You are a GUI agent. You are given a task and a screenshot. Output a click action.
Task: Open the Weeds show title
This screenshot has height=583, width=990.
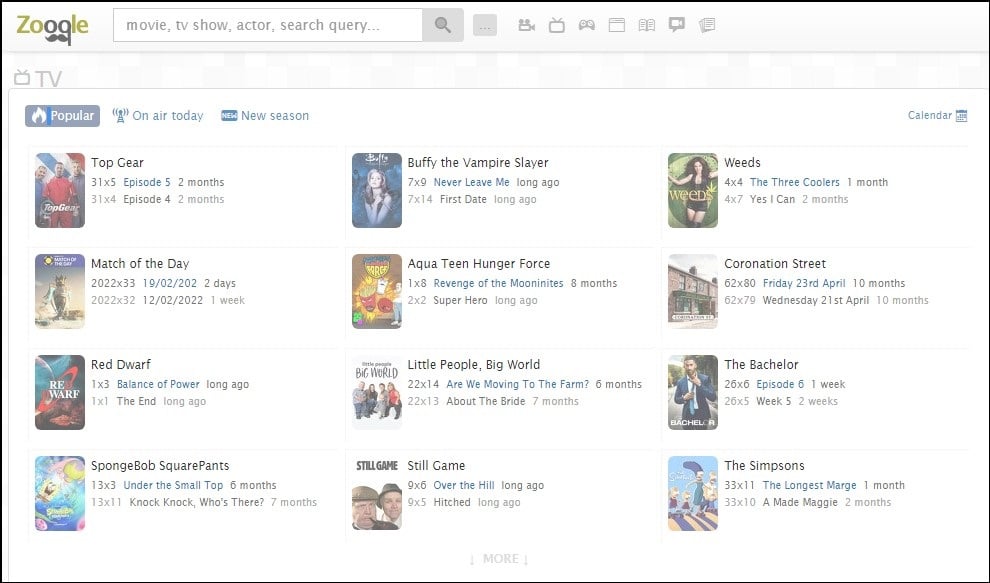(742, 162)
